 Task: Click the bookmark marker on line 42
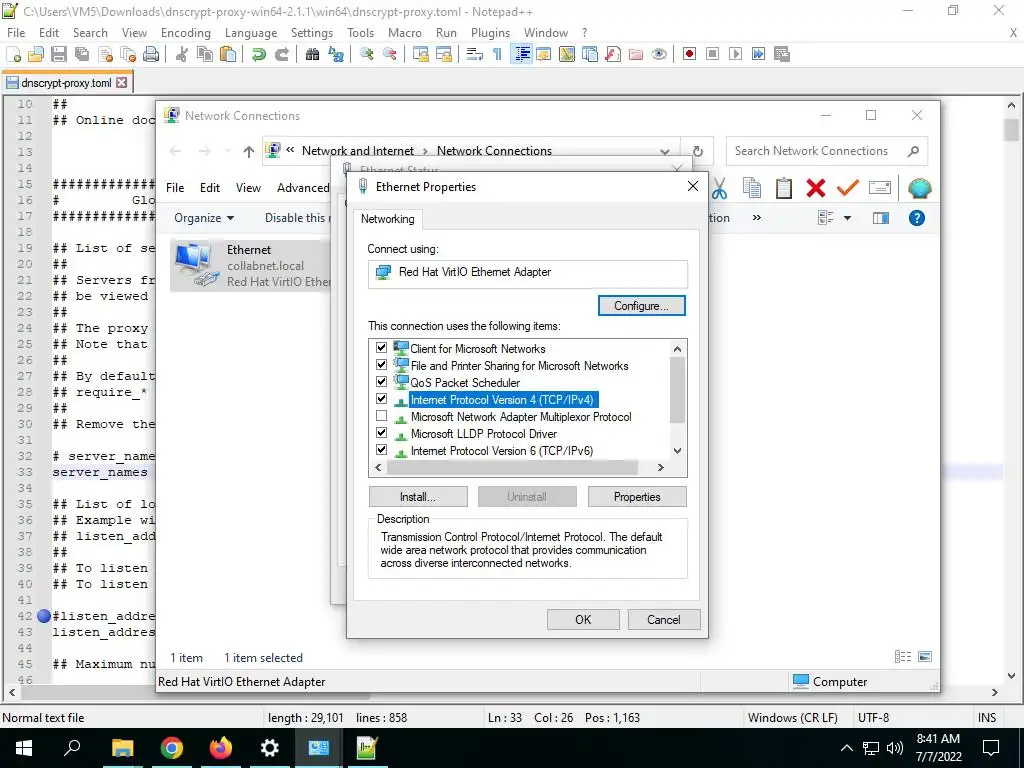coord(44,615)
